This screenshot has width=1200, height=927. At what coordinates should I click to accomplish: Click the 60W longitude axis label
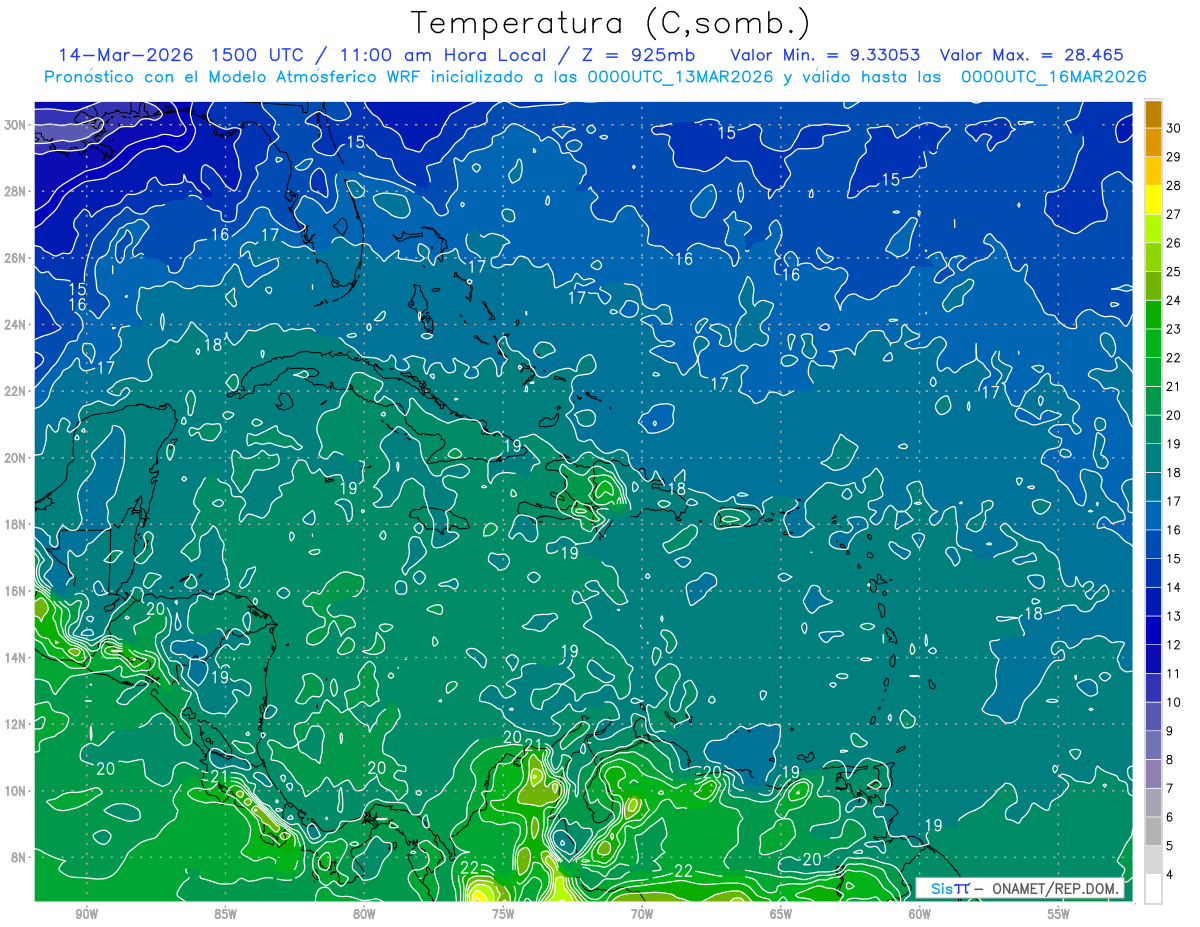click(x=920, y=914)
